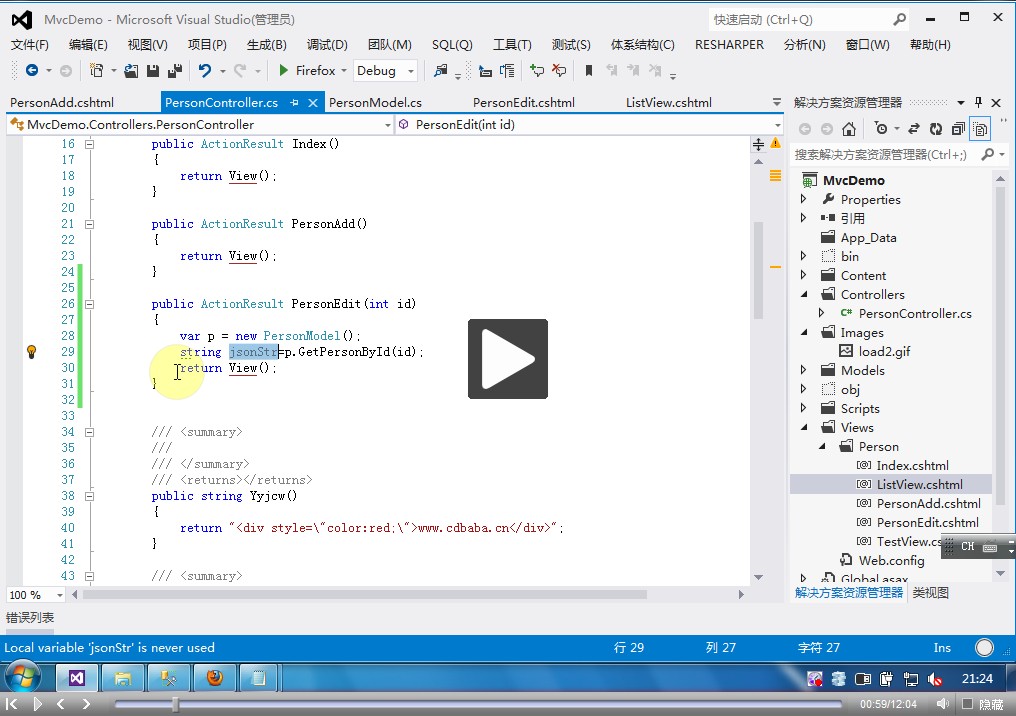The width and height of the screenshot is (1016, 716).
Task: Switch to the PersonModel.cs tab
Action: 375,103
